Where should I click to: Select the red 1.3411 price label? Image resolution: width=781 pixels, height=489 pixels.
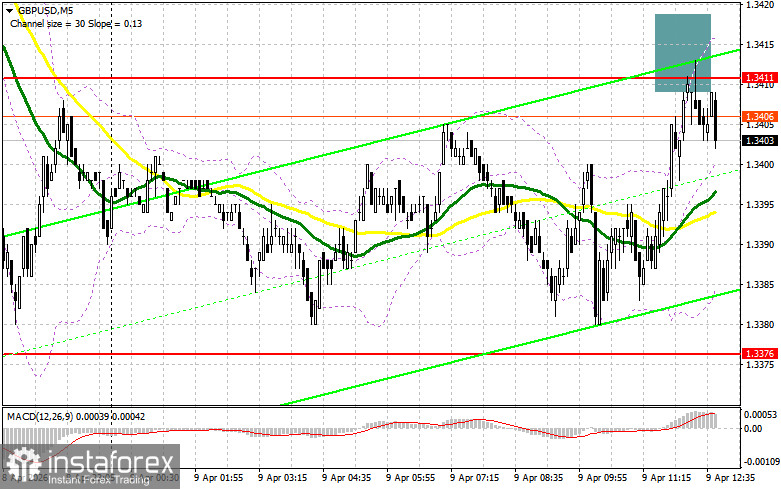pyautogui.click(x=759, y=78)
